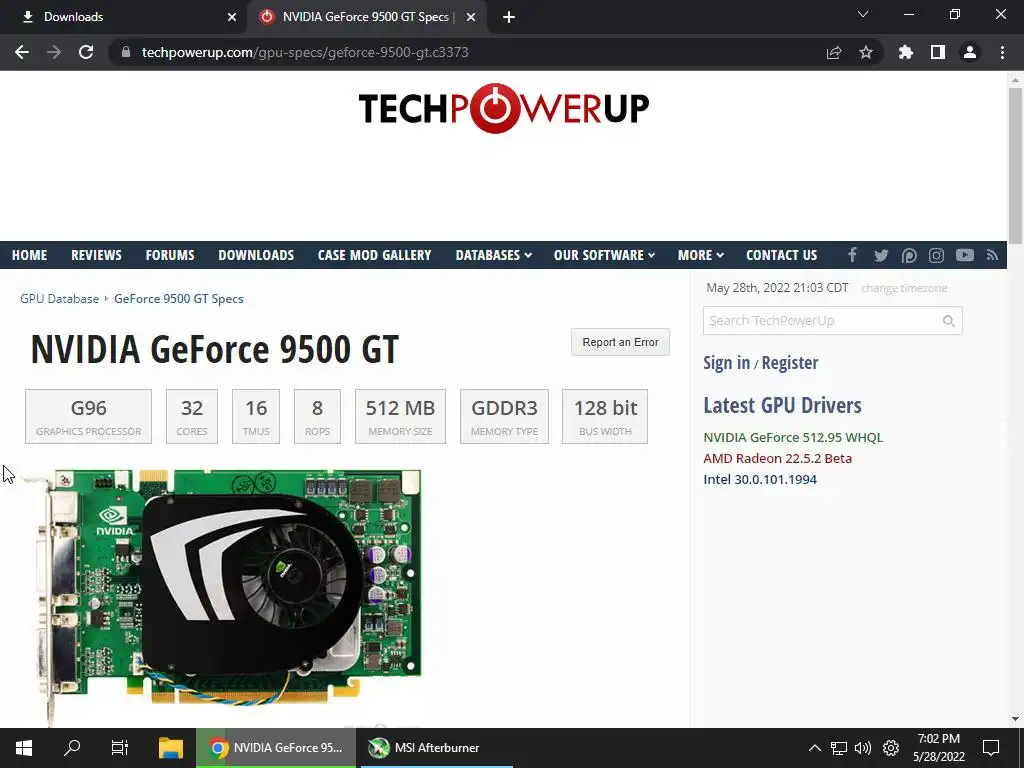Screen dimensions: 1024x768
Task: Click the 8 ROPs spec box
Action: click(317, 417)
